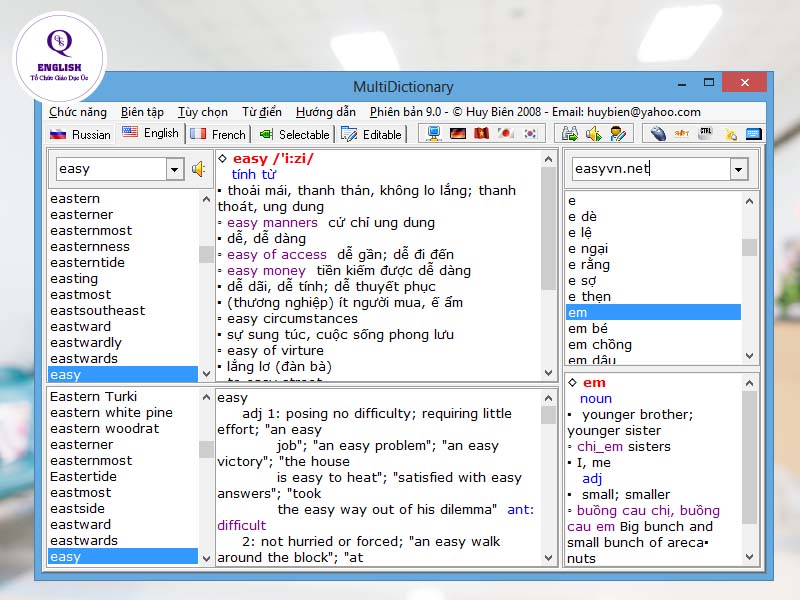Screen dimensions: 800x600
Task: Select 'eastern white pine' entry
Action: 111,412
